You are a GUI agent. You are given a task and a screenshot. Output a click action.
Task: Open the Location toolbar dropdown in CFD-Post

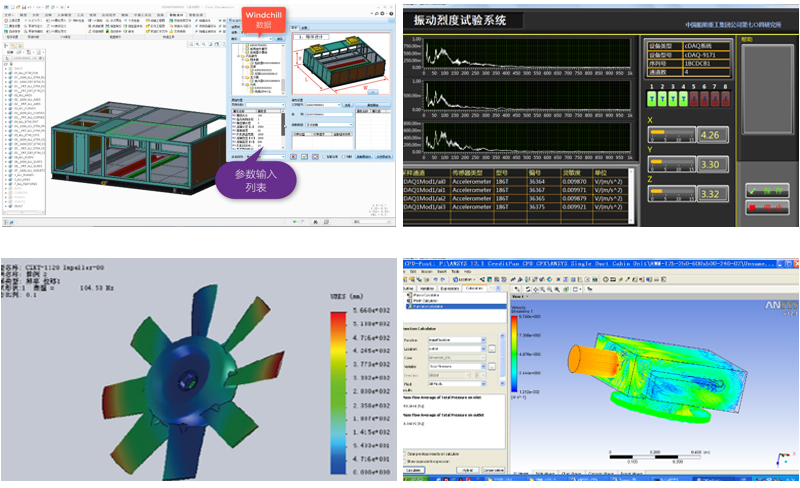pos(463,280)
